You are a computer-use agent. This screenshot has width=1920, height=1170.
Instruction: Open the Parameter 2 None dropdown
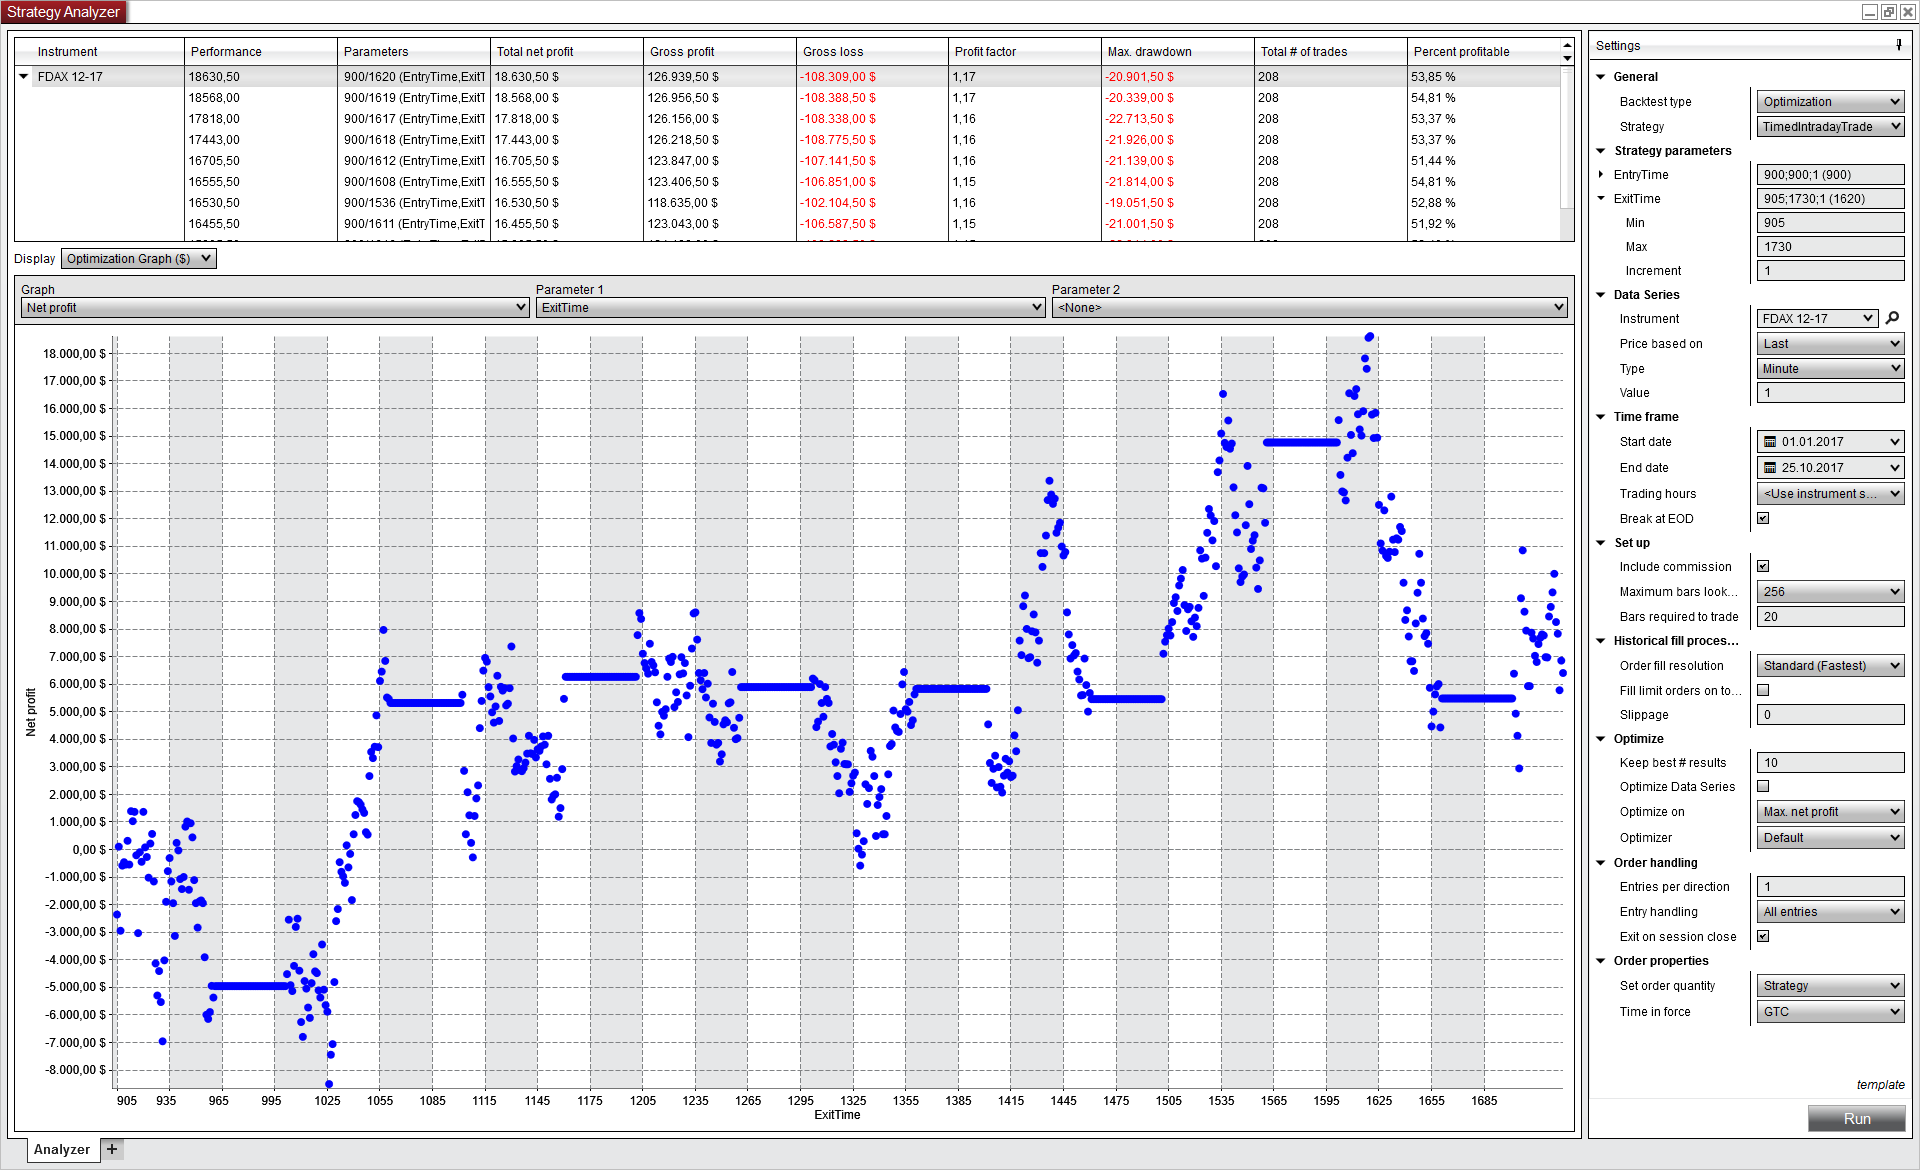tap(1309, 308)
